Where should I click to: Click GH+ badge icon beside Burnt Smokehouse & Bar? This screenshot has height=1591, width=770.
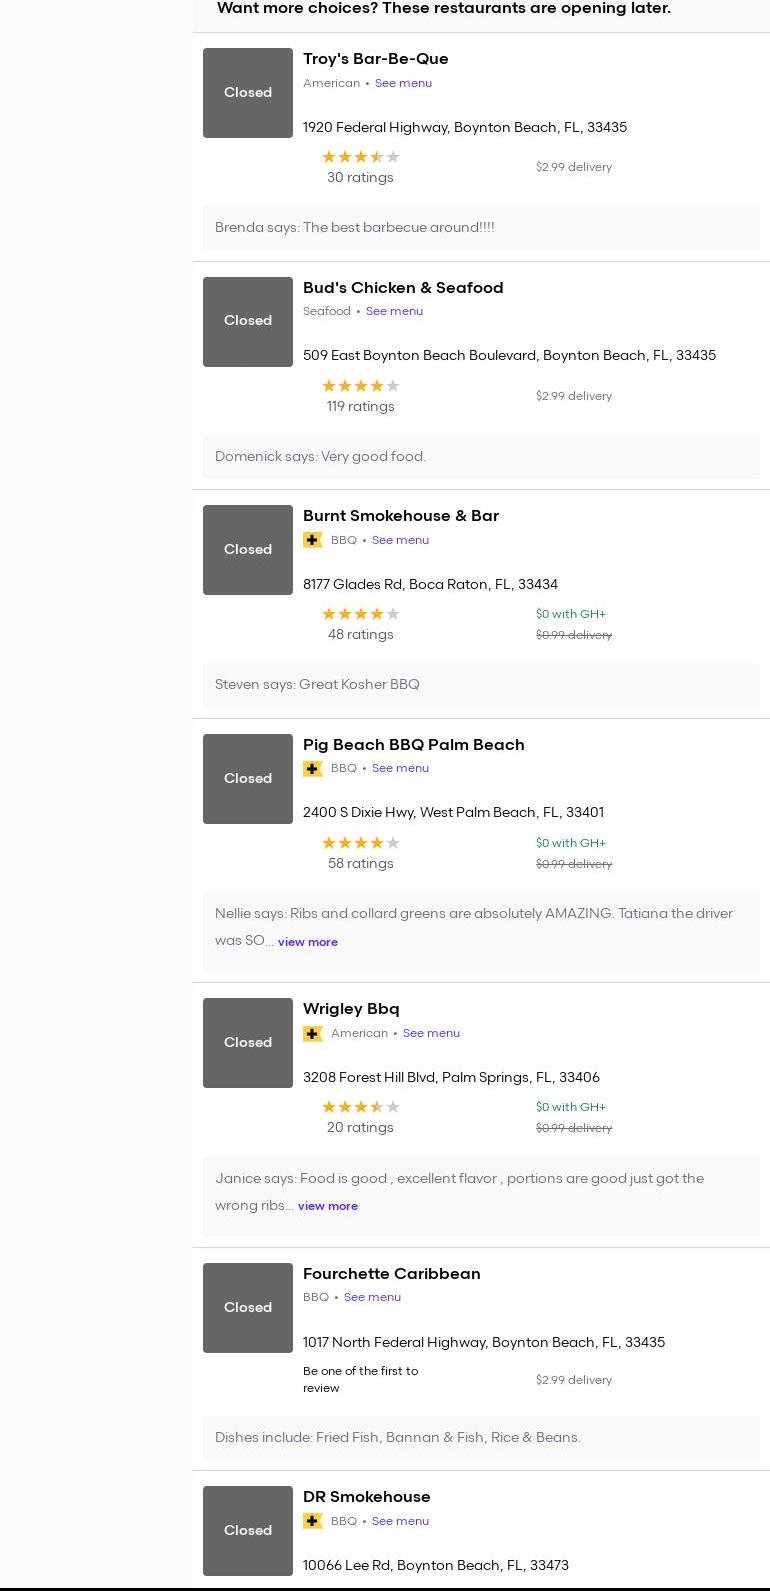click(x=313, y=540)
